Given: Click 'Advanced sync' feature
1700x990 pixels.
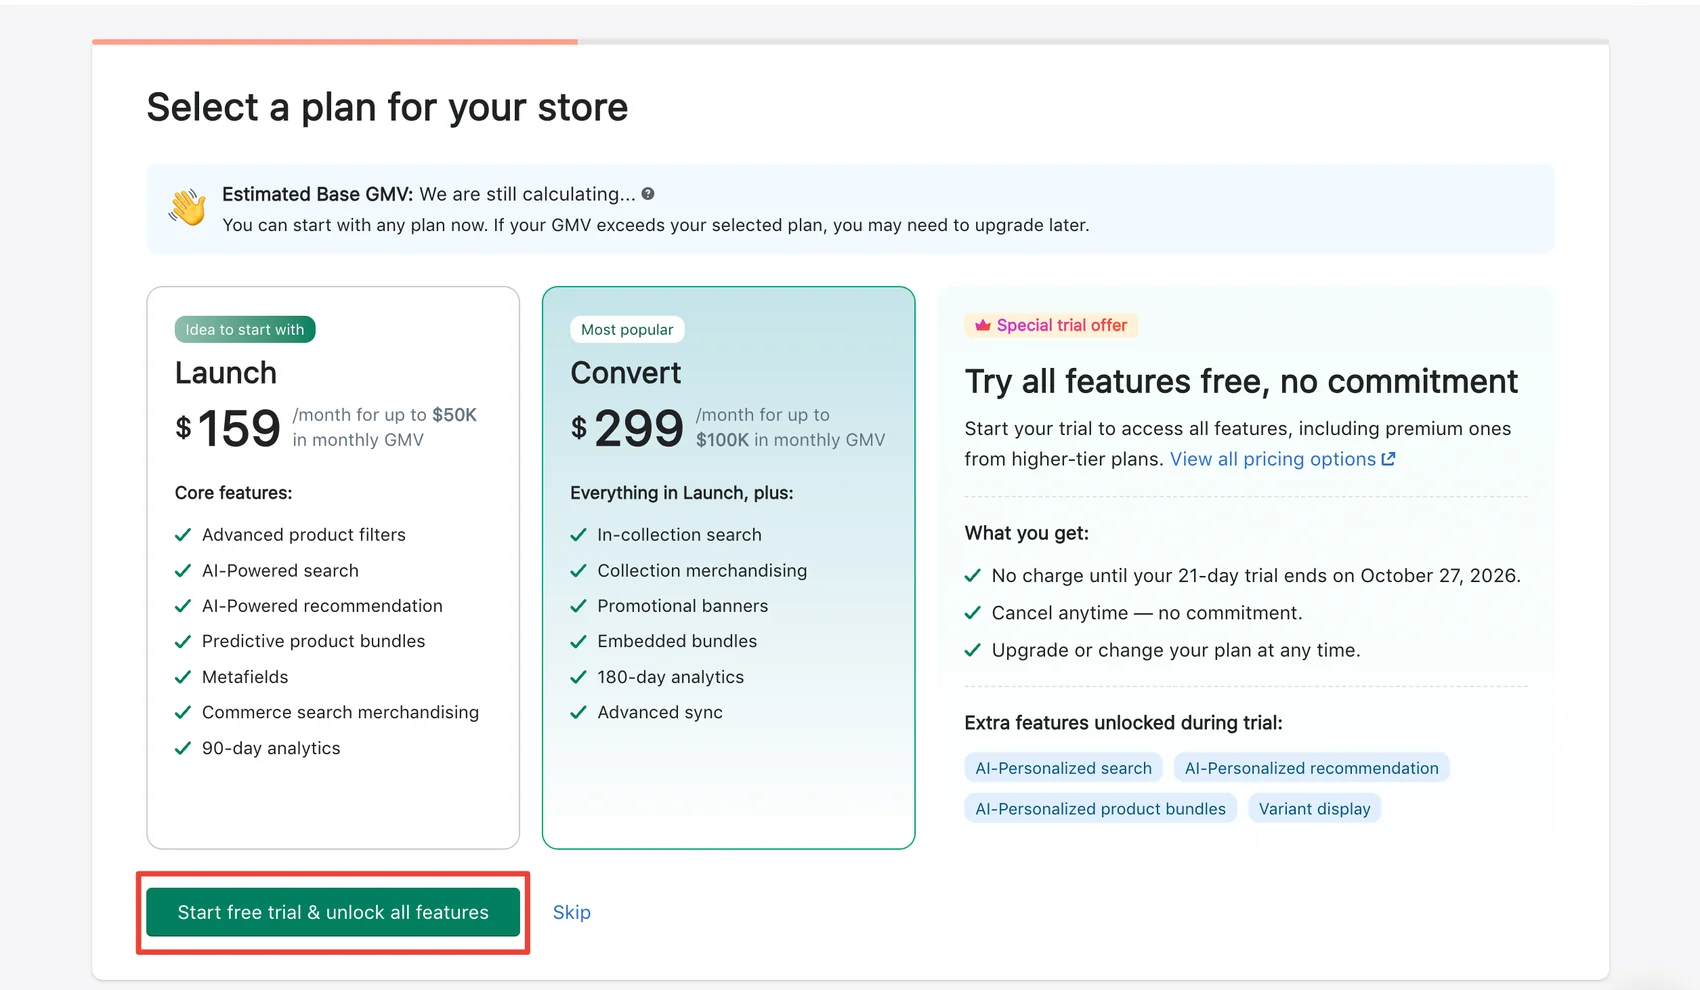Looking at the screenshot, I should click(660, 712).
